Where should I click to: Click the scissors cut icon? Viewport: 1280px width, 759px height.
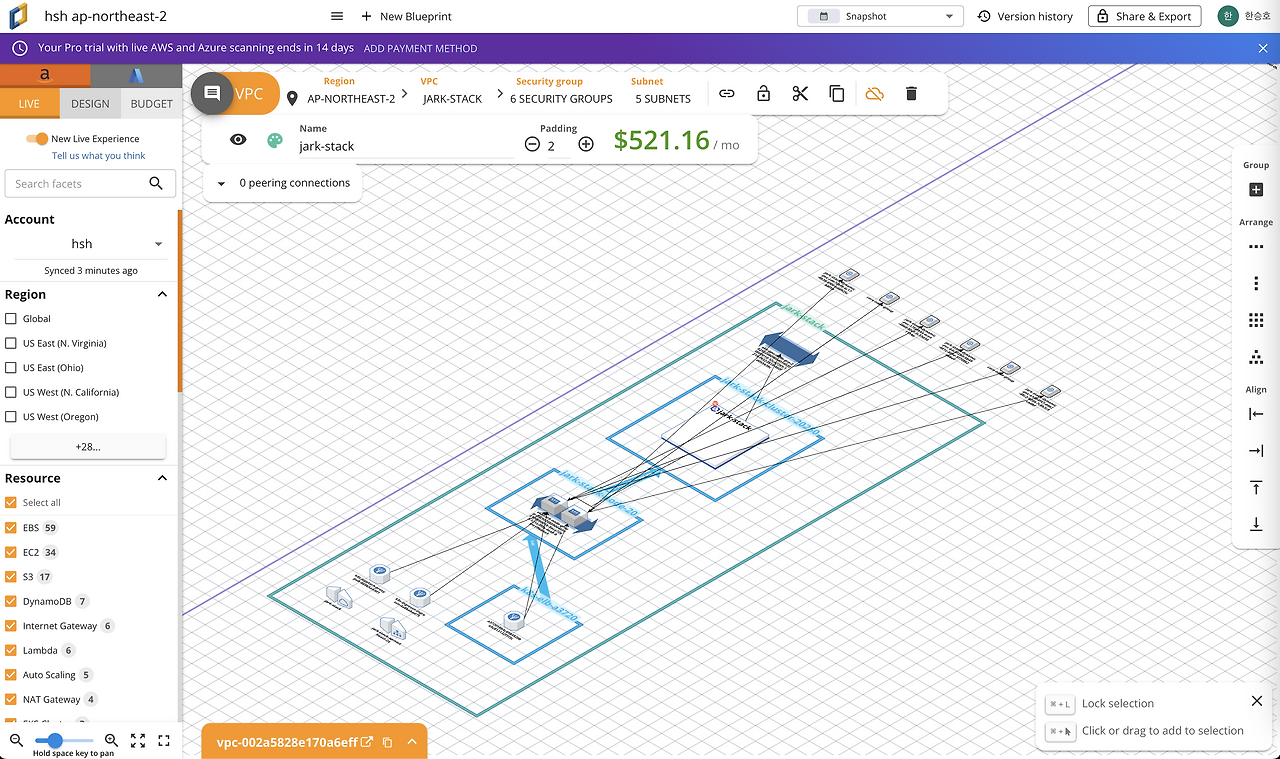tap(800, 93)
